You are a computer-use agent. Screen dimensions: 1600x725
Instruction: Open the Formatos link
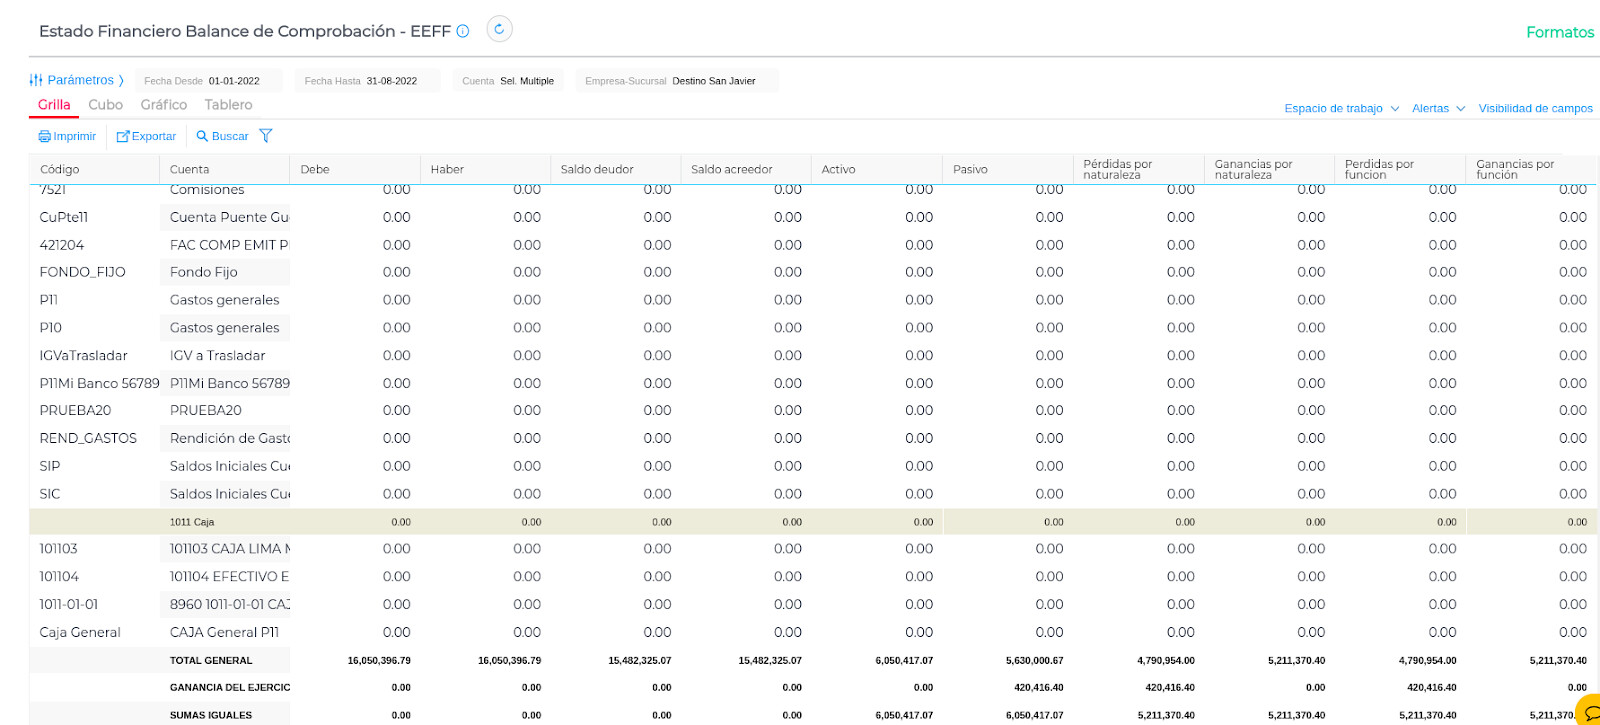coord(1559,32)
